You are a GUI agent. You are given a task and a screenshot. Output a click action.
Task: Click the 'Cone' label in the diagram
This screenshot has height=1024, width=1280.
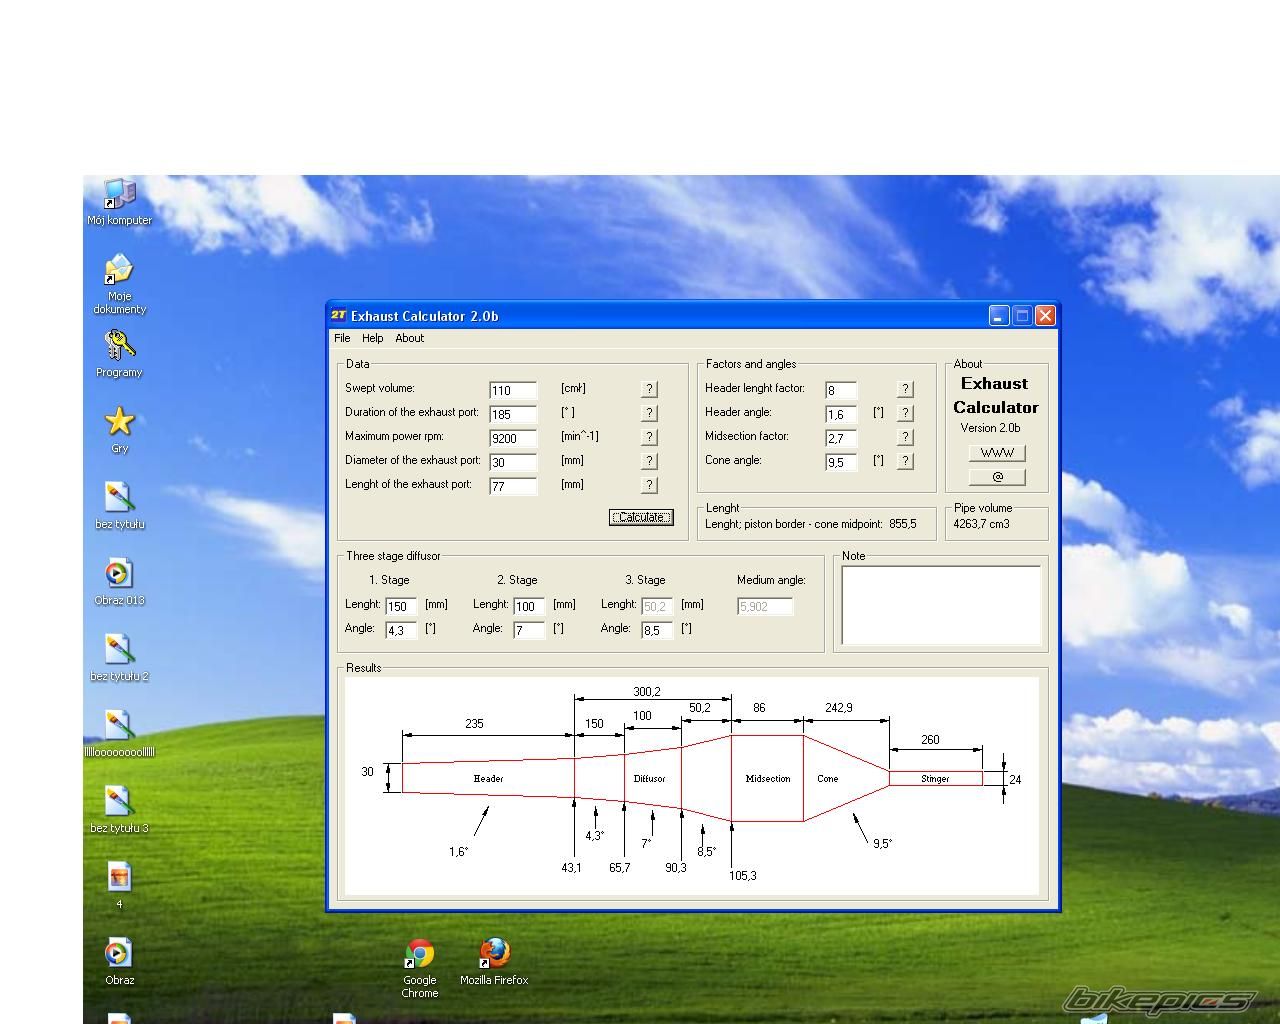click(x=828, y=778)
